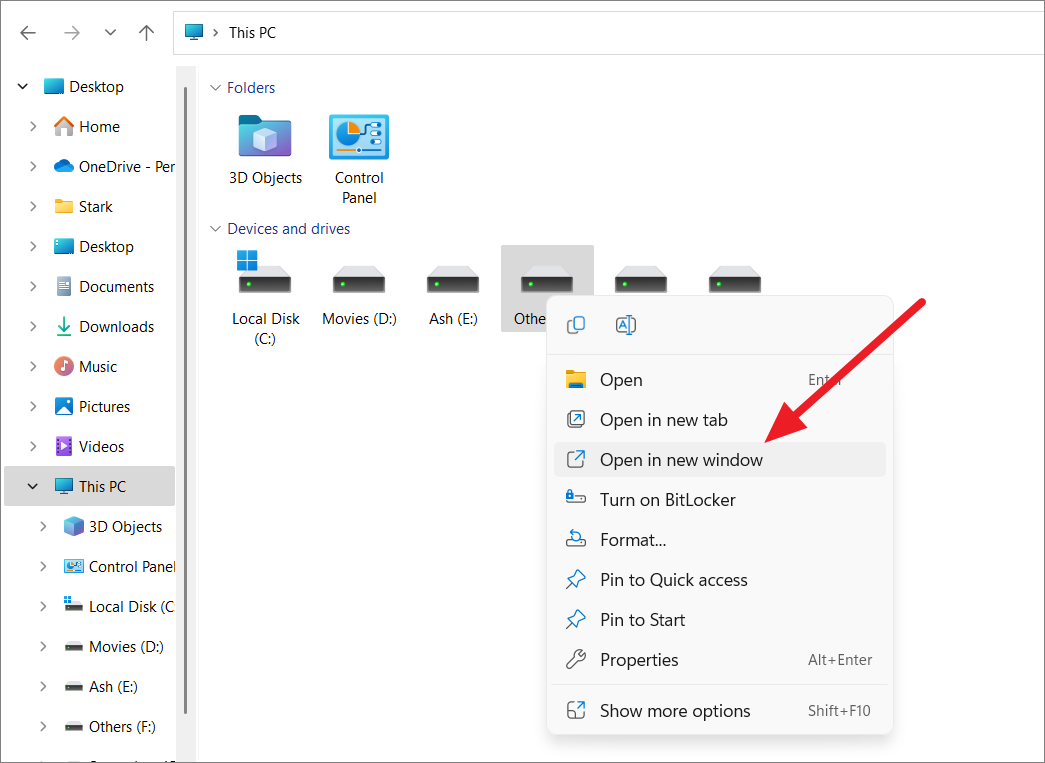The image size is (1045, 763).
Task: Choose Format... from context menu
Action: tap(720, 540)
